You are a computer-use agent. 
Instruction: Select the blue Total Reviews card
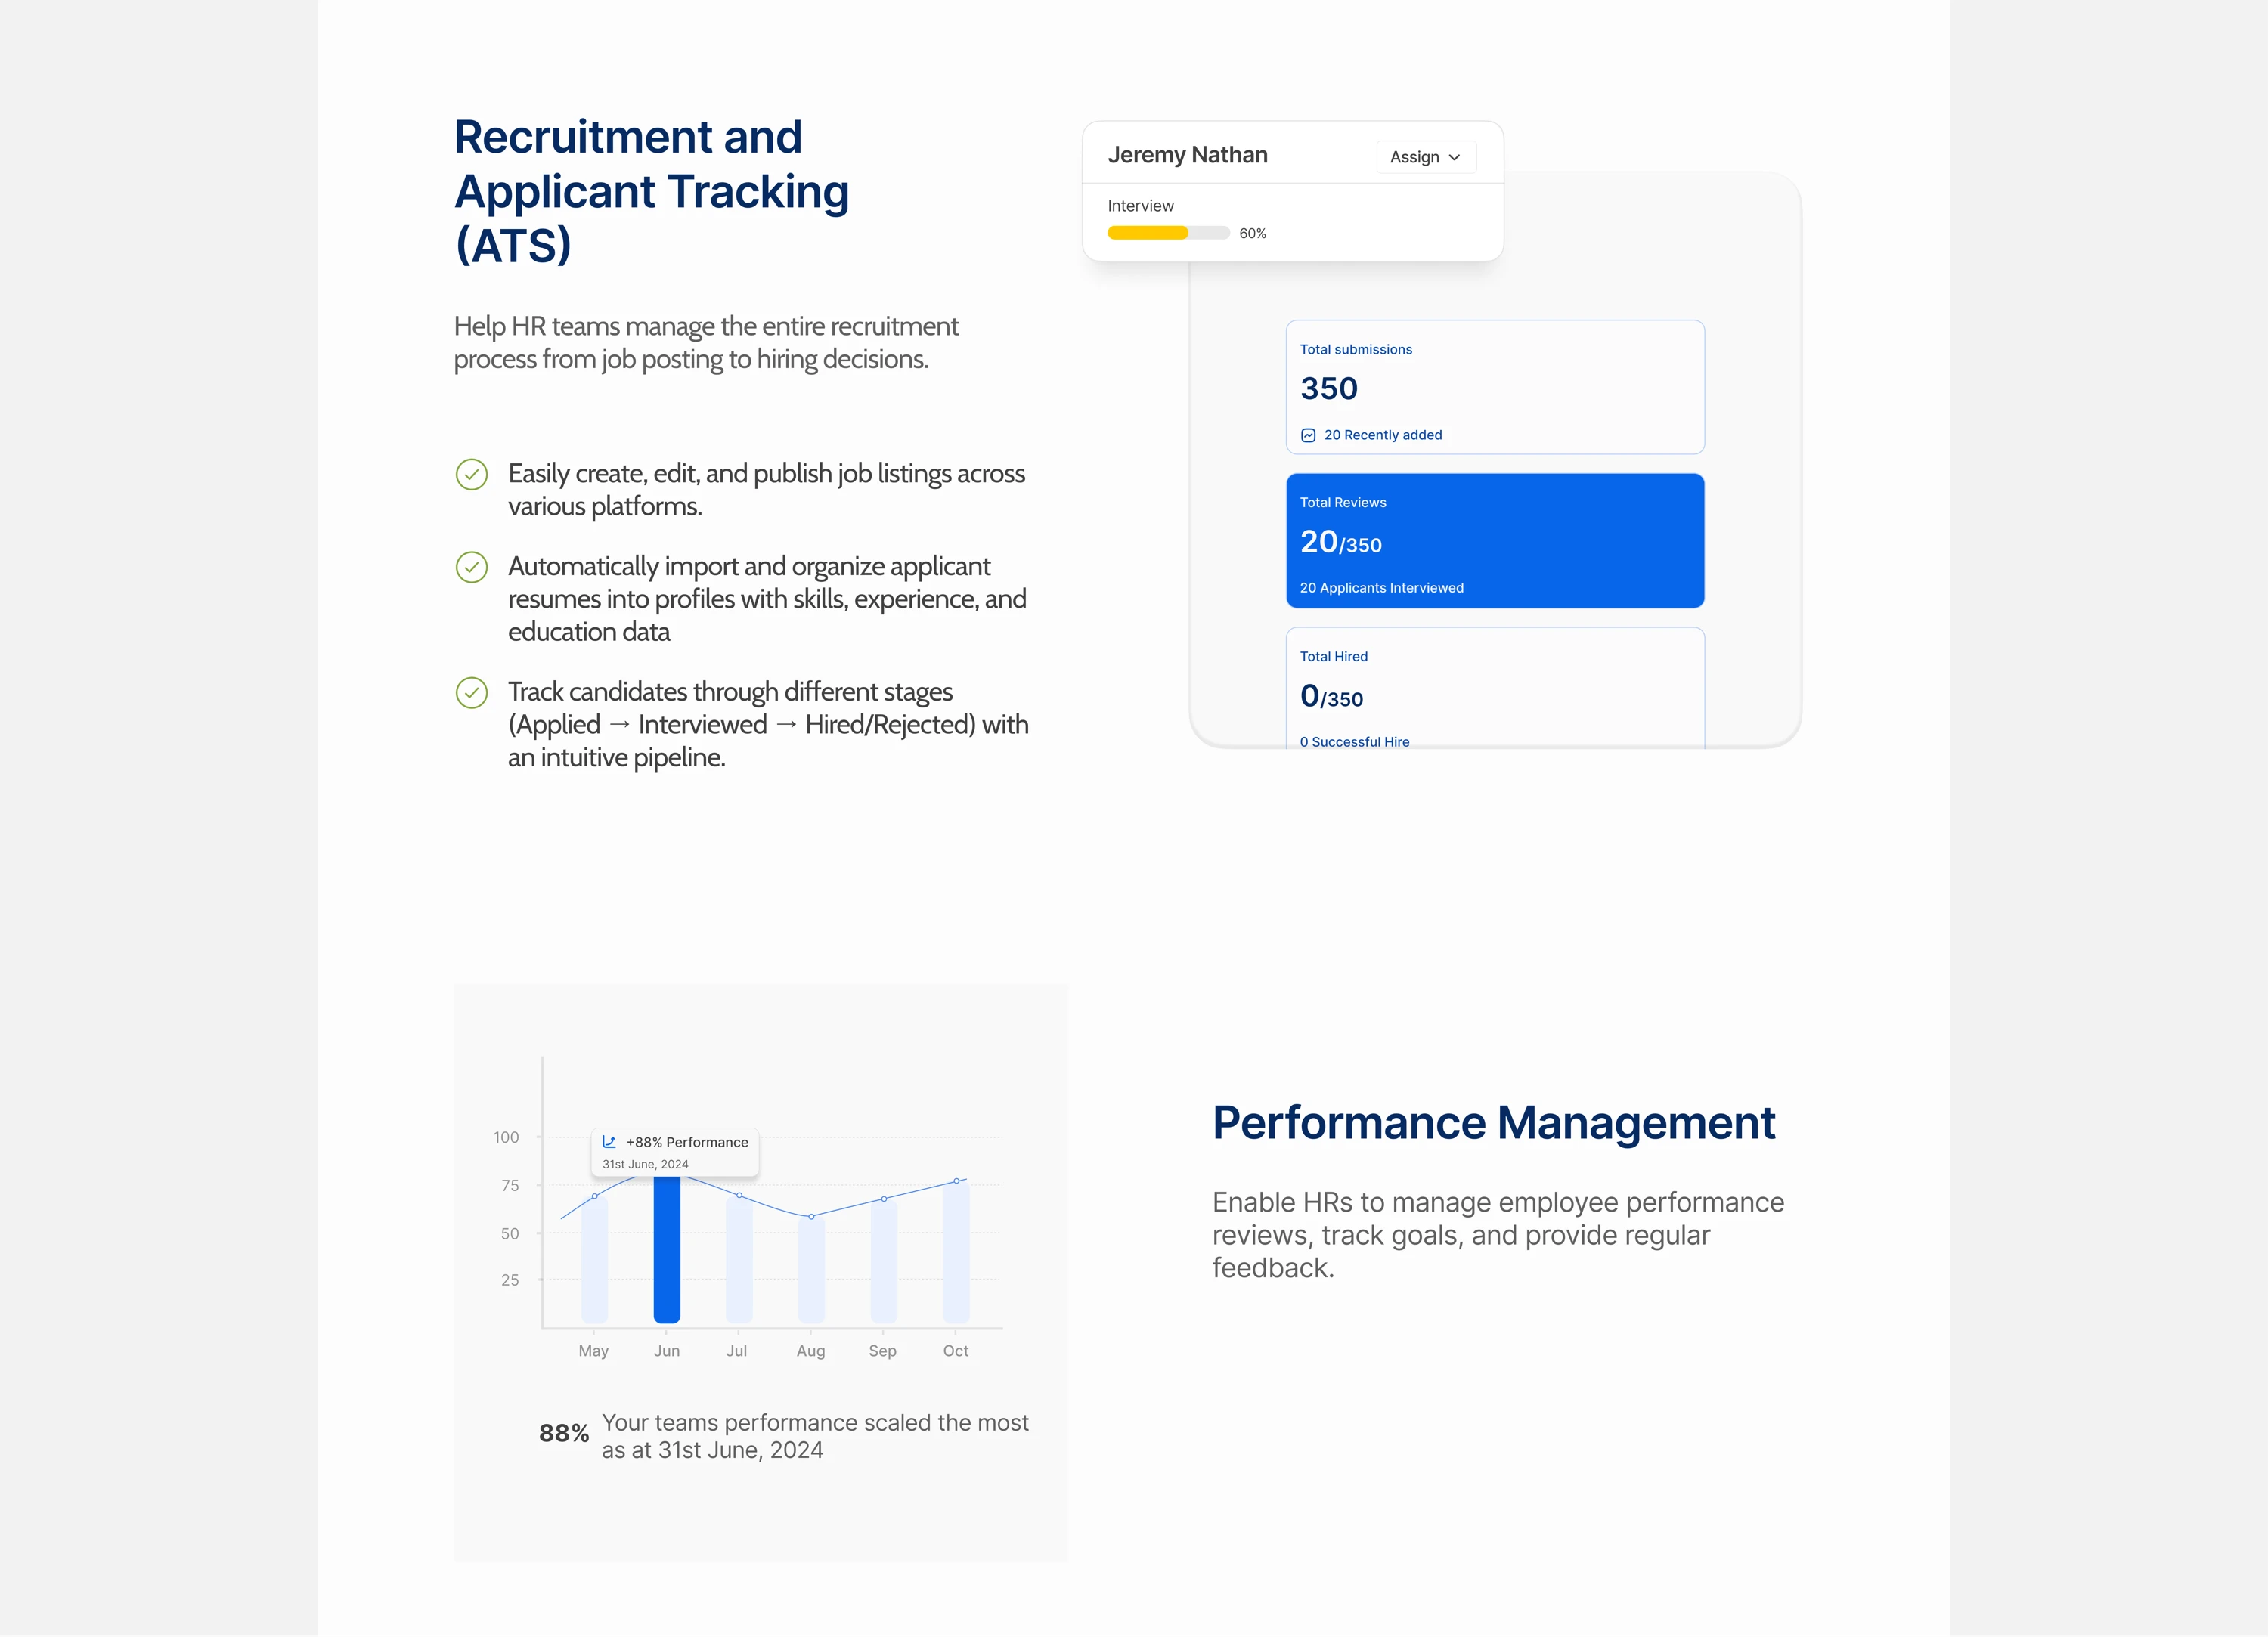[x=1495, y=541]
